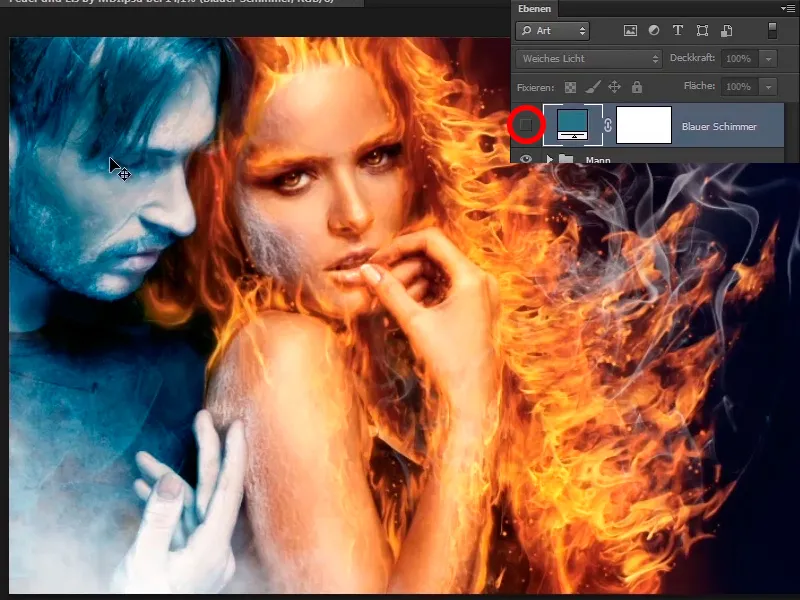This screenshot has height=600, width=800.
Task: Lock image pixels brush icon
Action: (592, 87)
